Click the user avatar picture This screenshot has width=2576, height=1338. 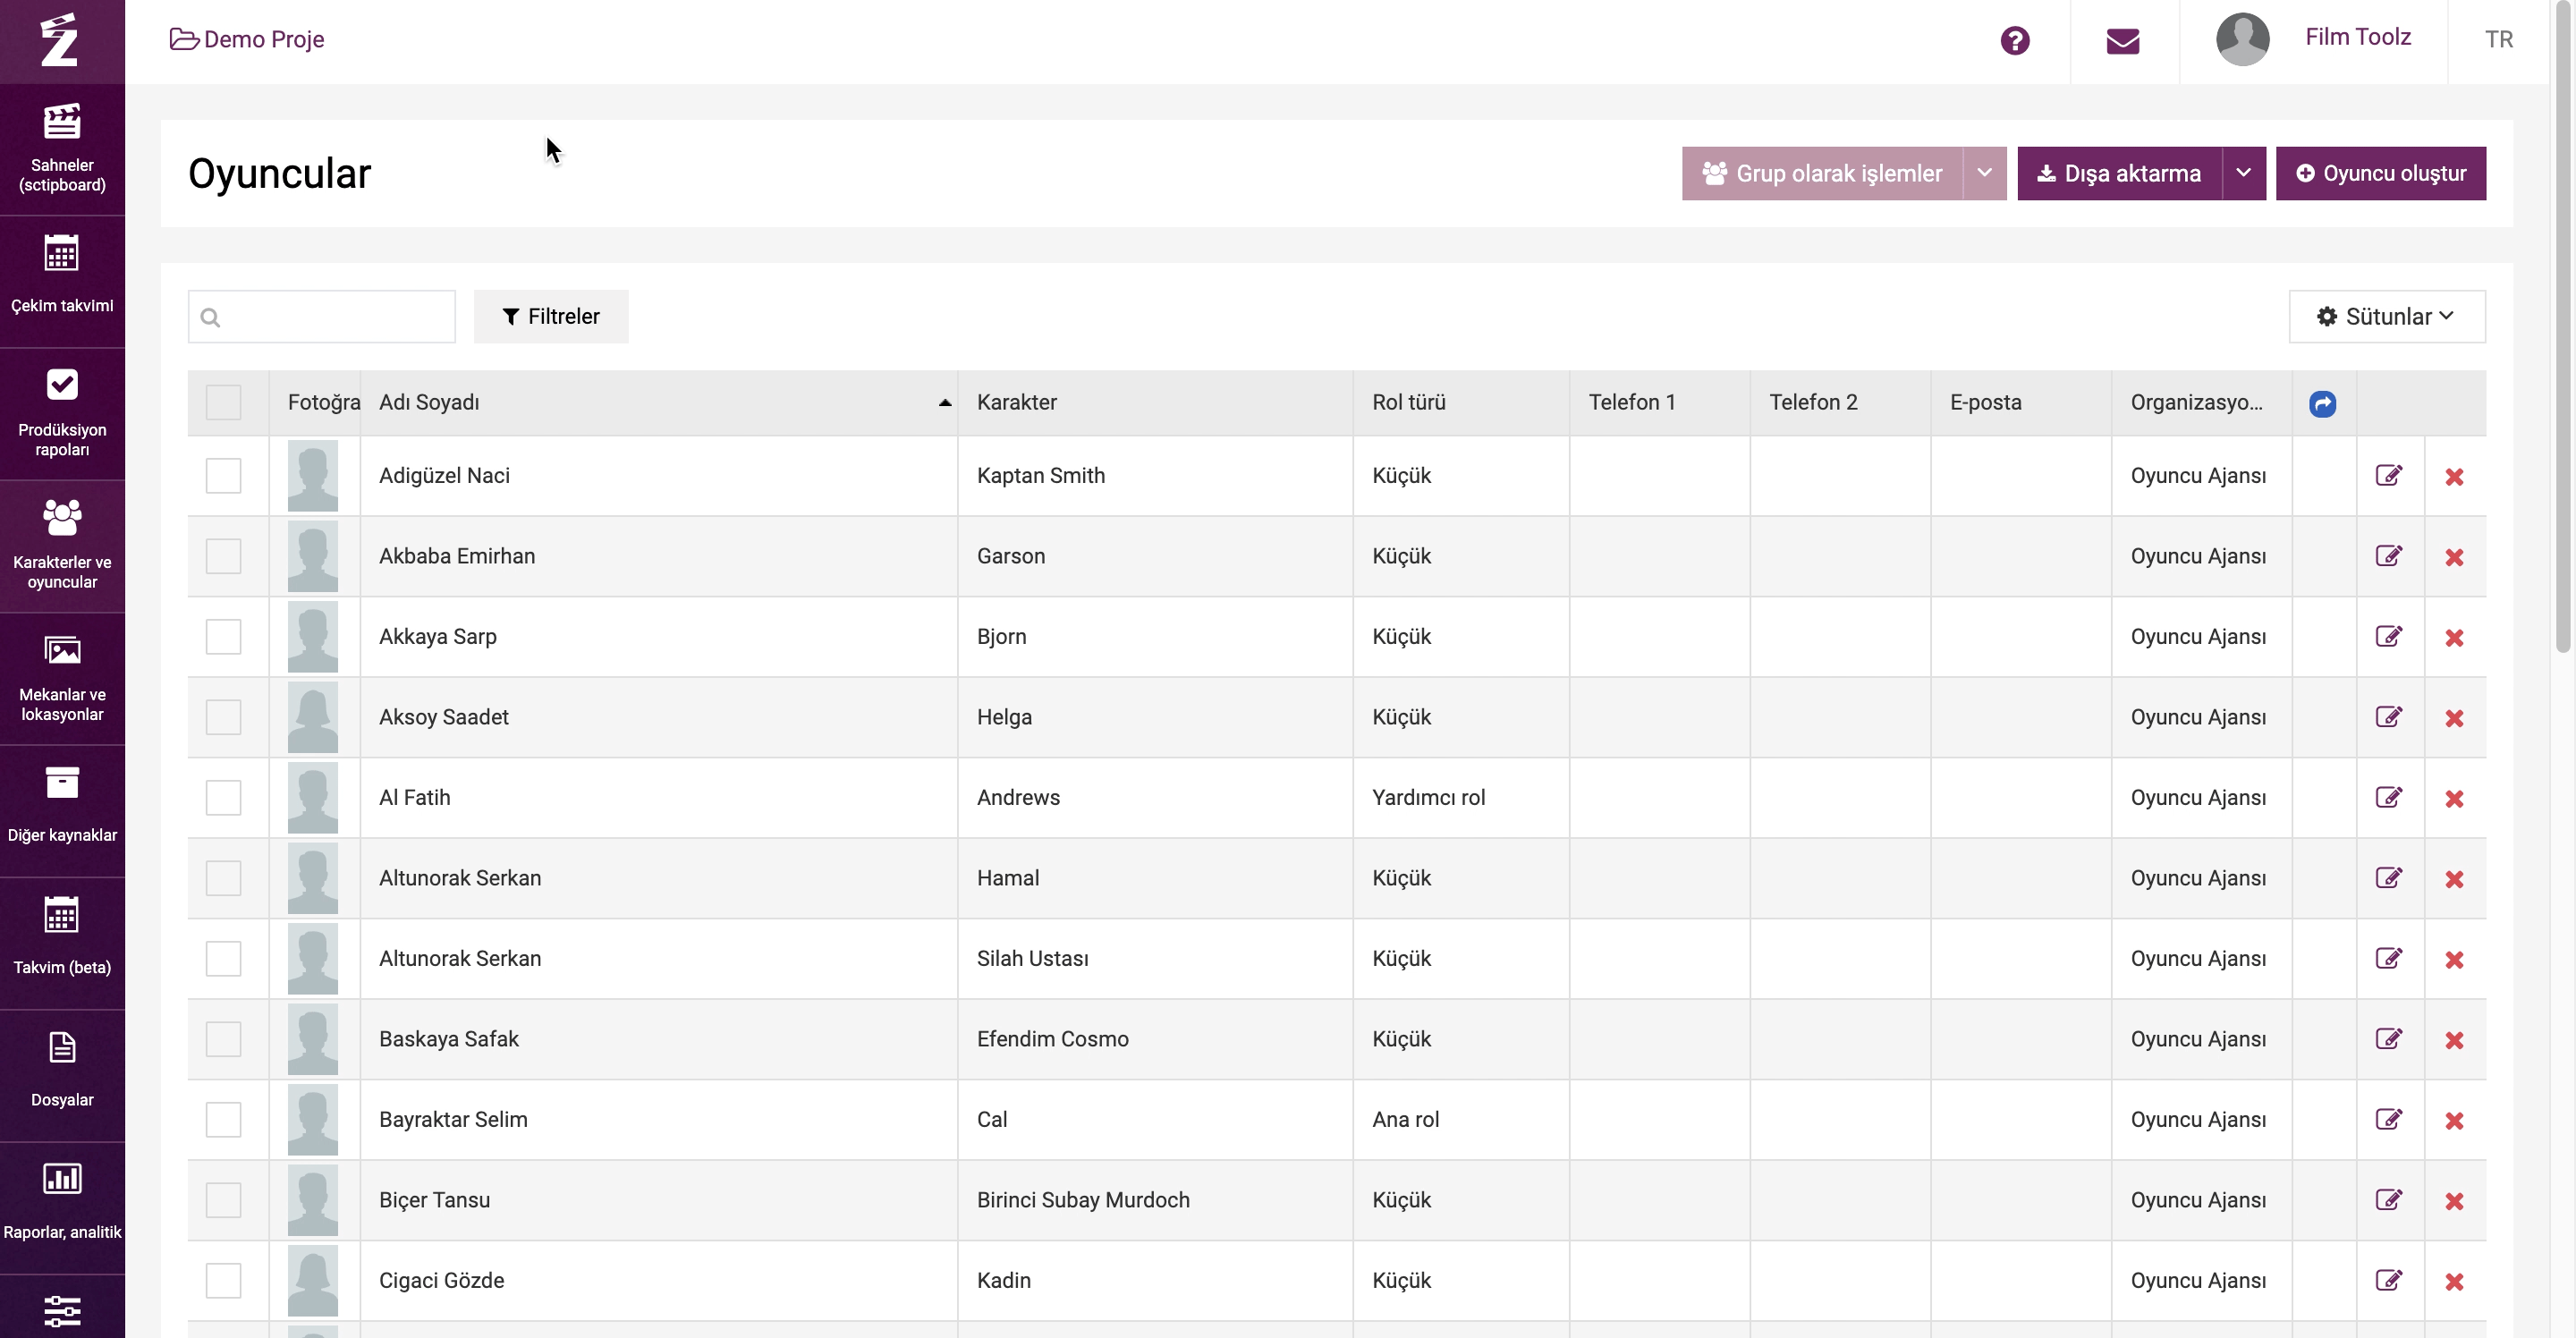pos(2242,39)
